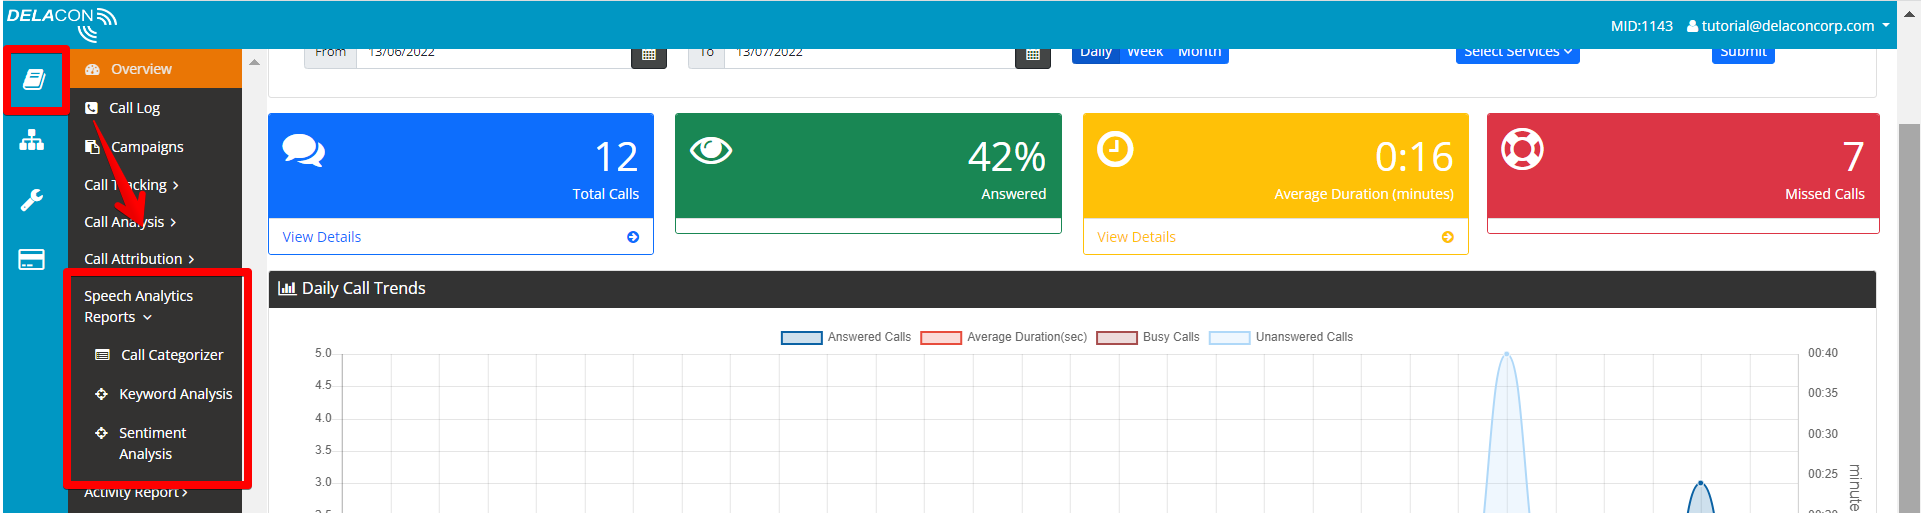Open the Reports book icon in sidebar

click(x=34, y=79)
